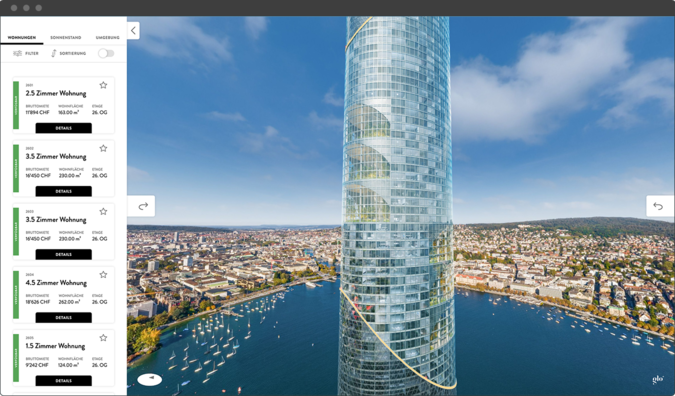Switch to the Sonnenstand tab
The height and width of the screenshot is (396, 675).
point(65,37)
